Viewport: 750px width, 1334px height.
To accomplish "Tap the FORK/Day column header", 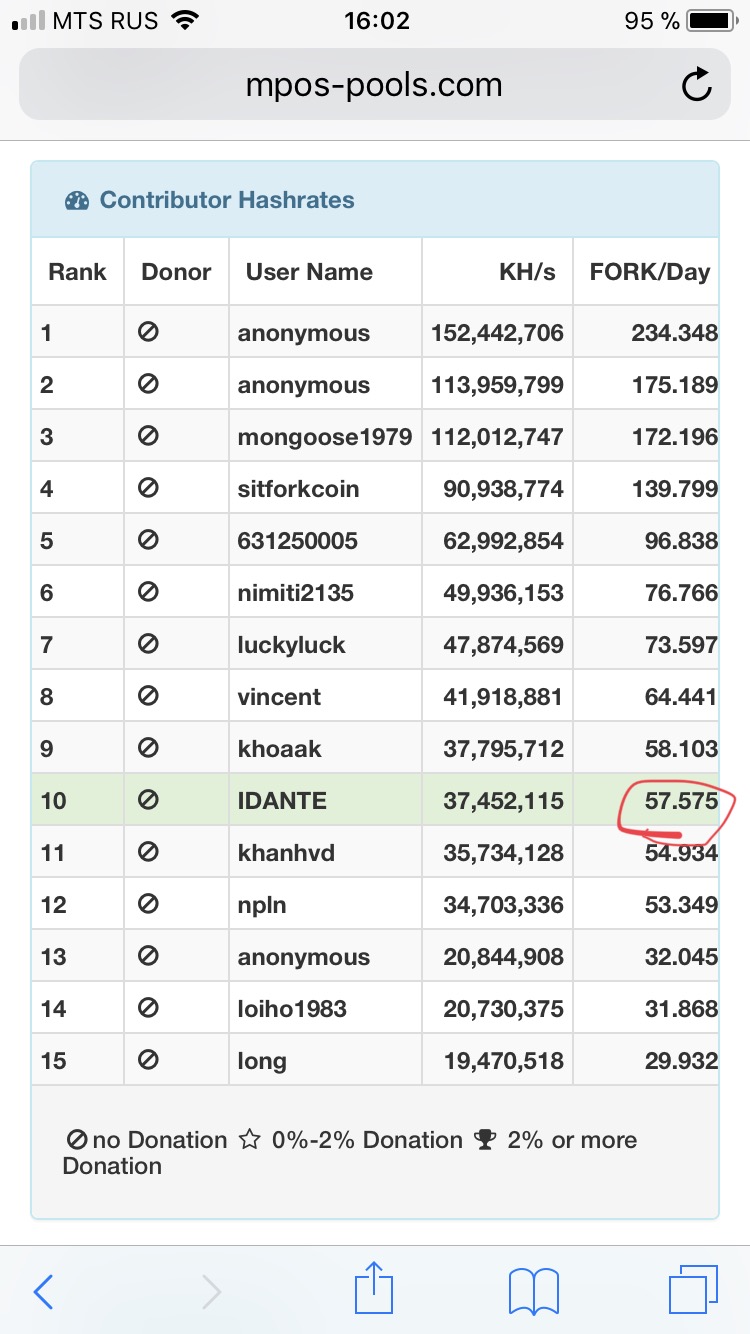I will pos(650,272).
